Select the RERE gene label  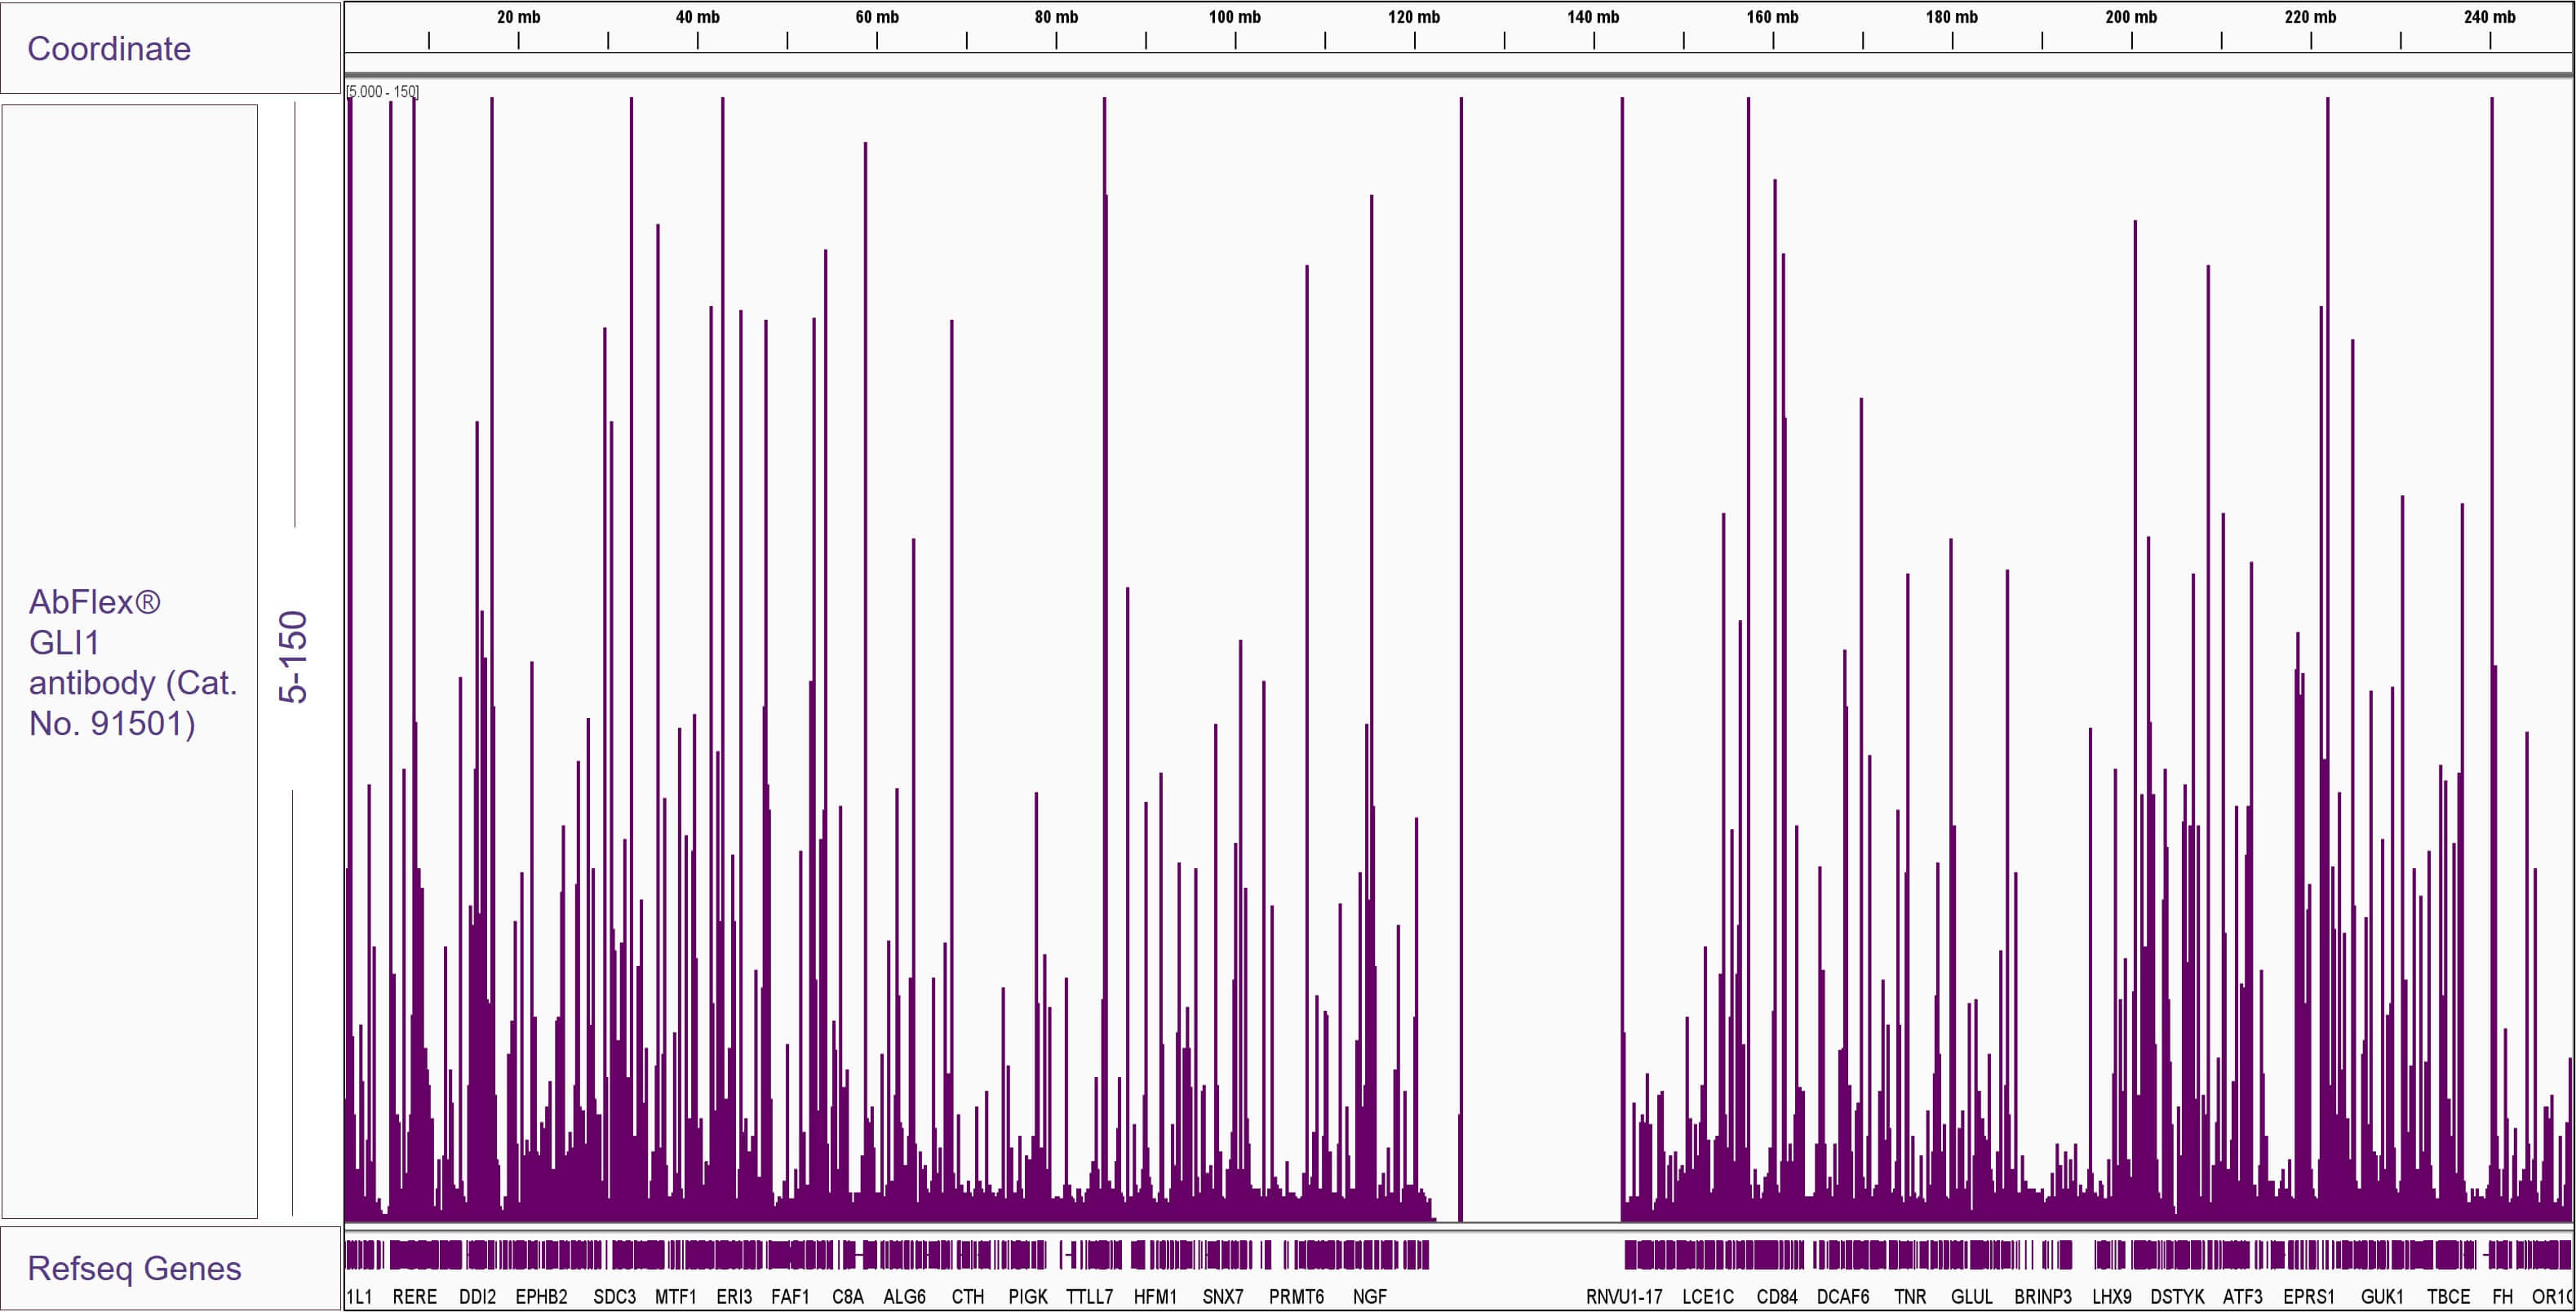pyautogui.click(x=414, y=1296)
